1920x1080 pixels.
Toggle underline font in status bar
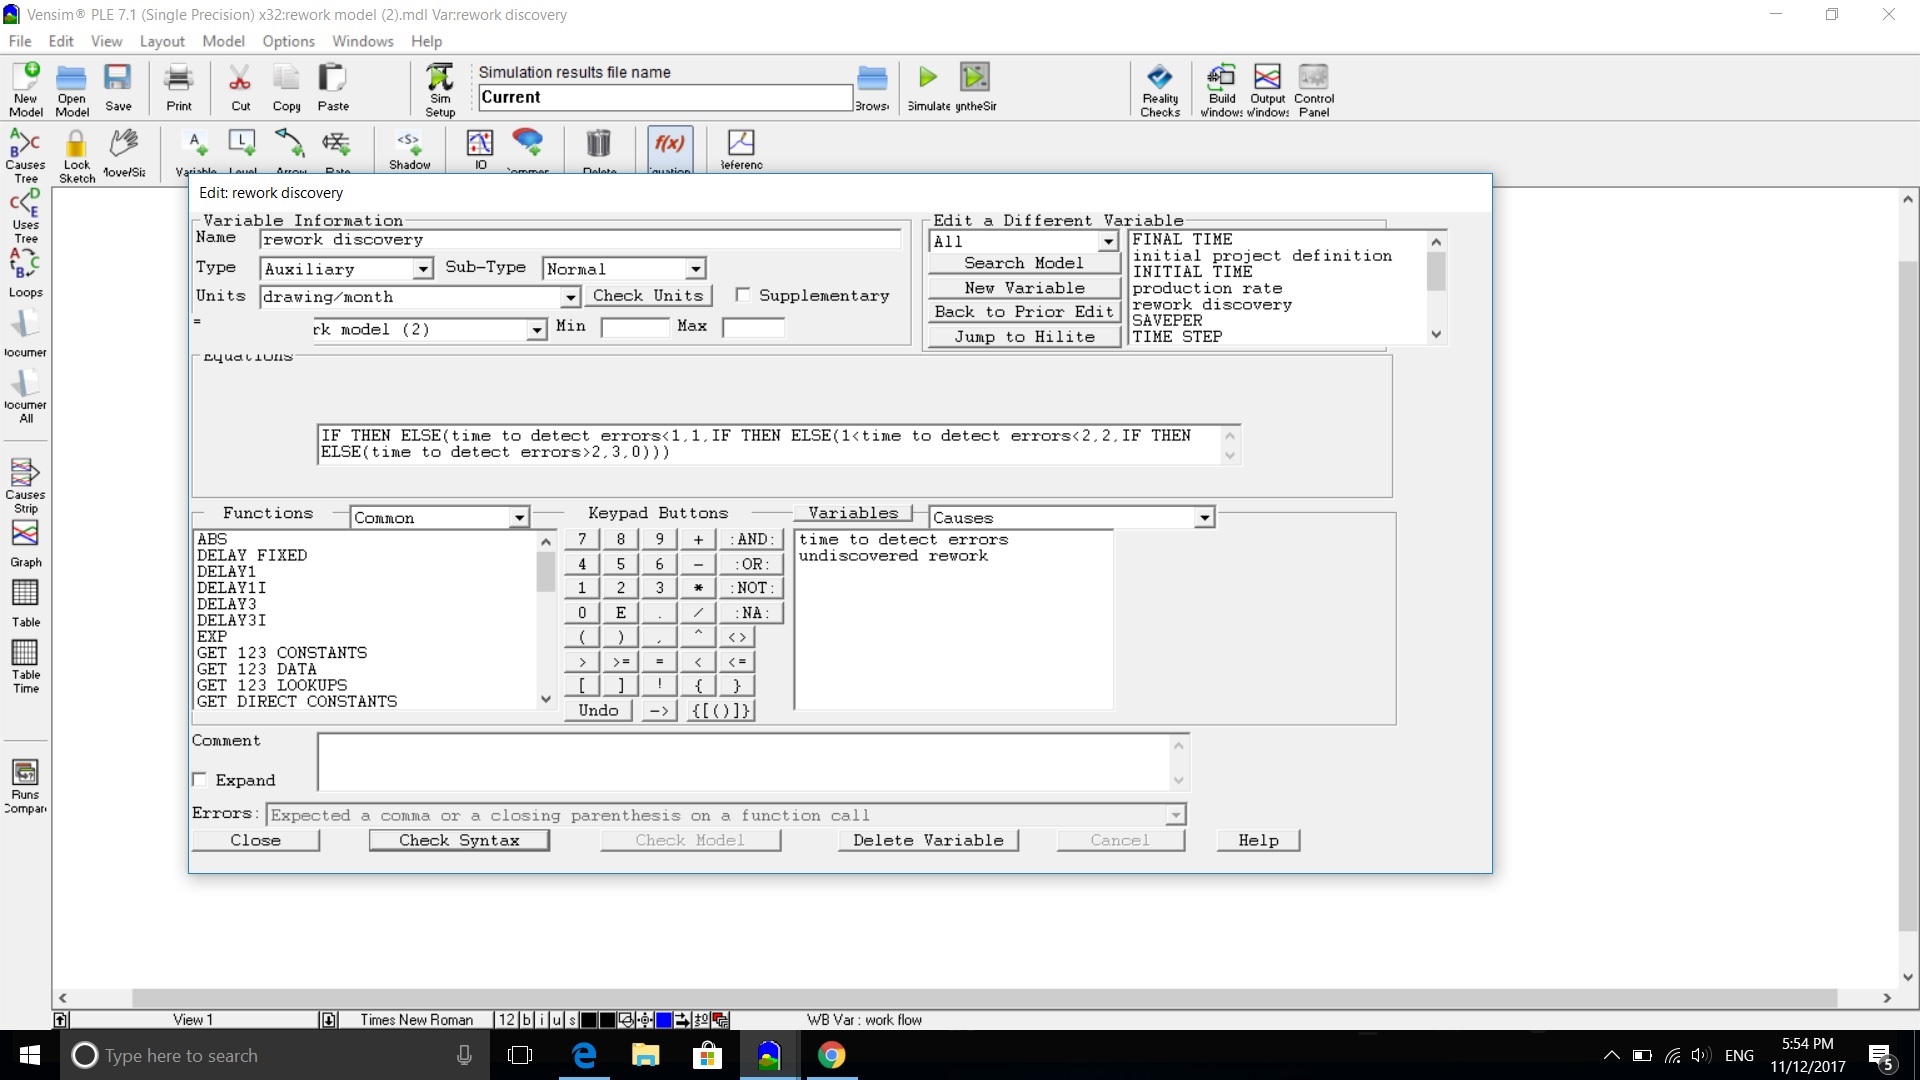(x=557, y=1020)
